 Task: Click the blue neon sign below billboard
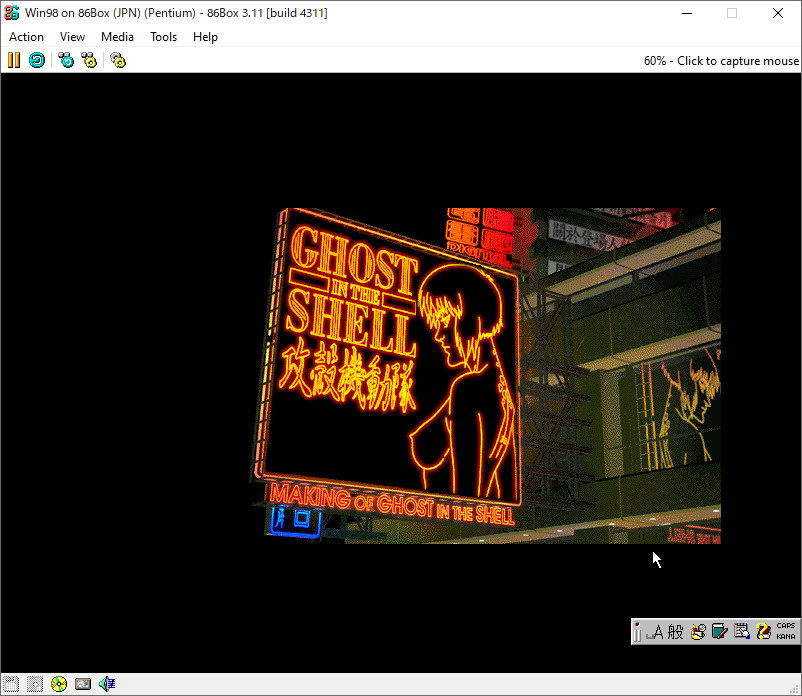tap(295, 521)
